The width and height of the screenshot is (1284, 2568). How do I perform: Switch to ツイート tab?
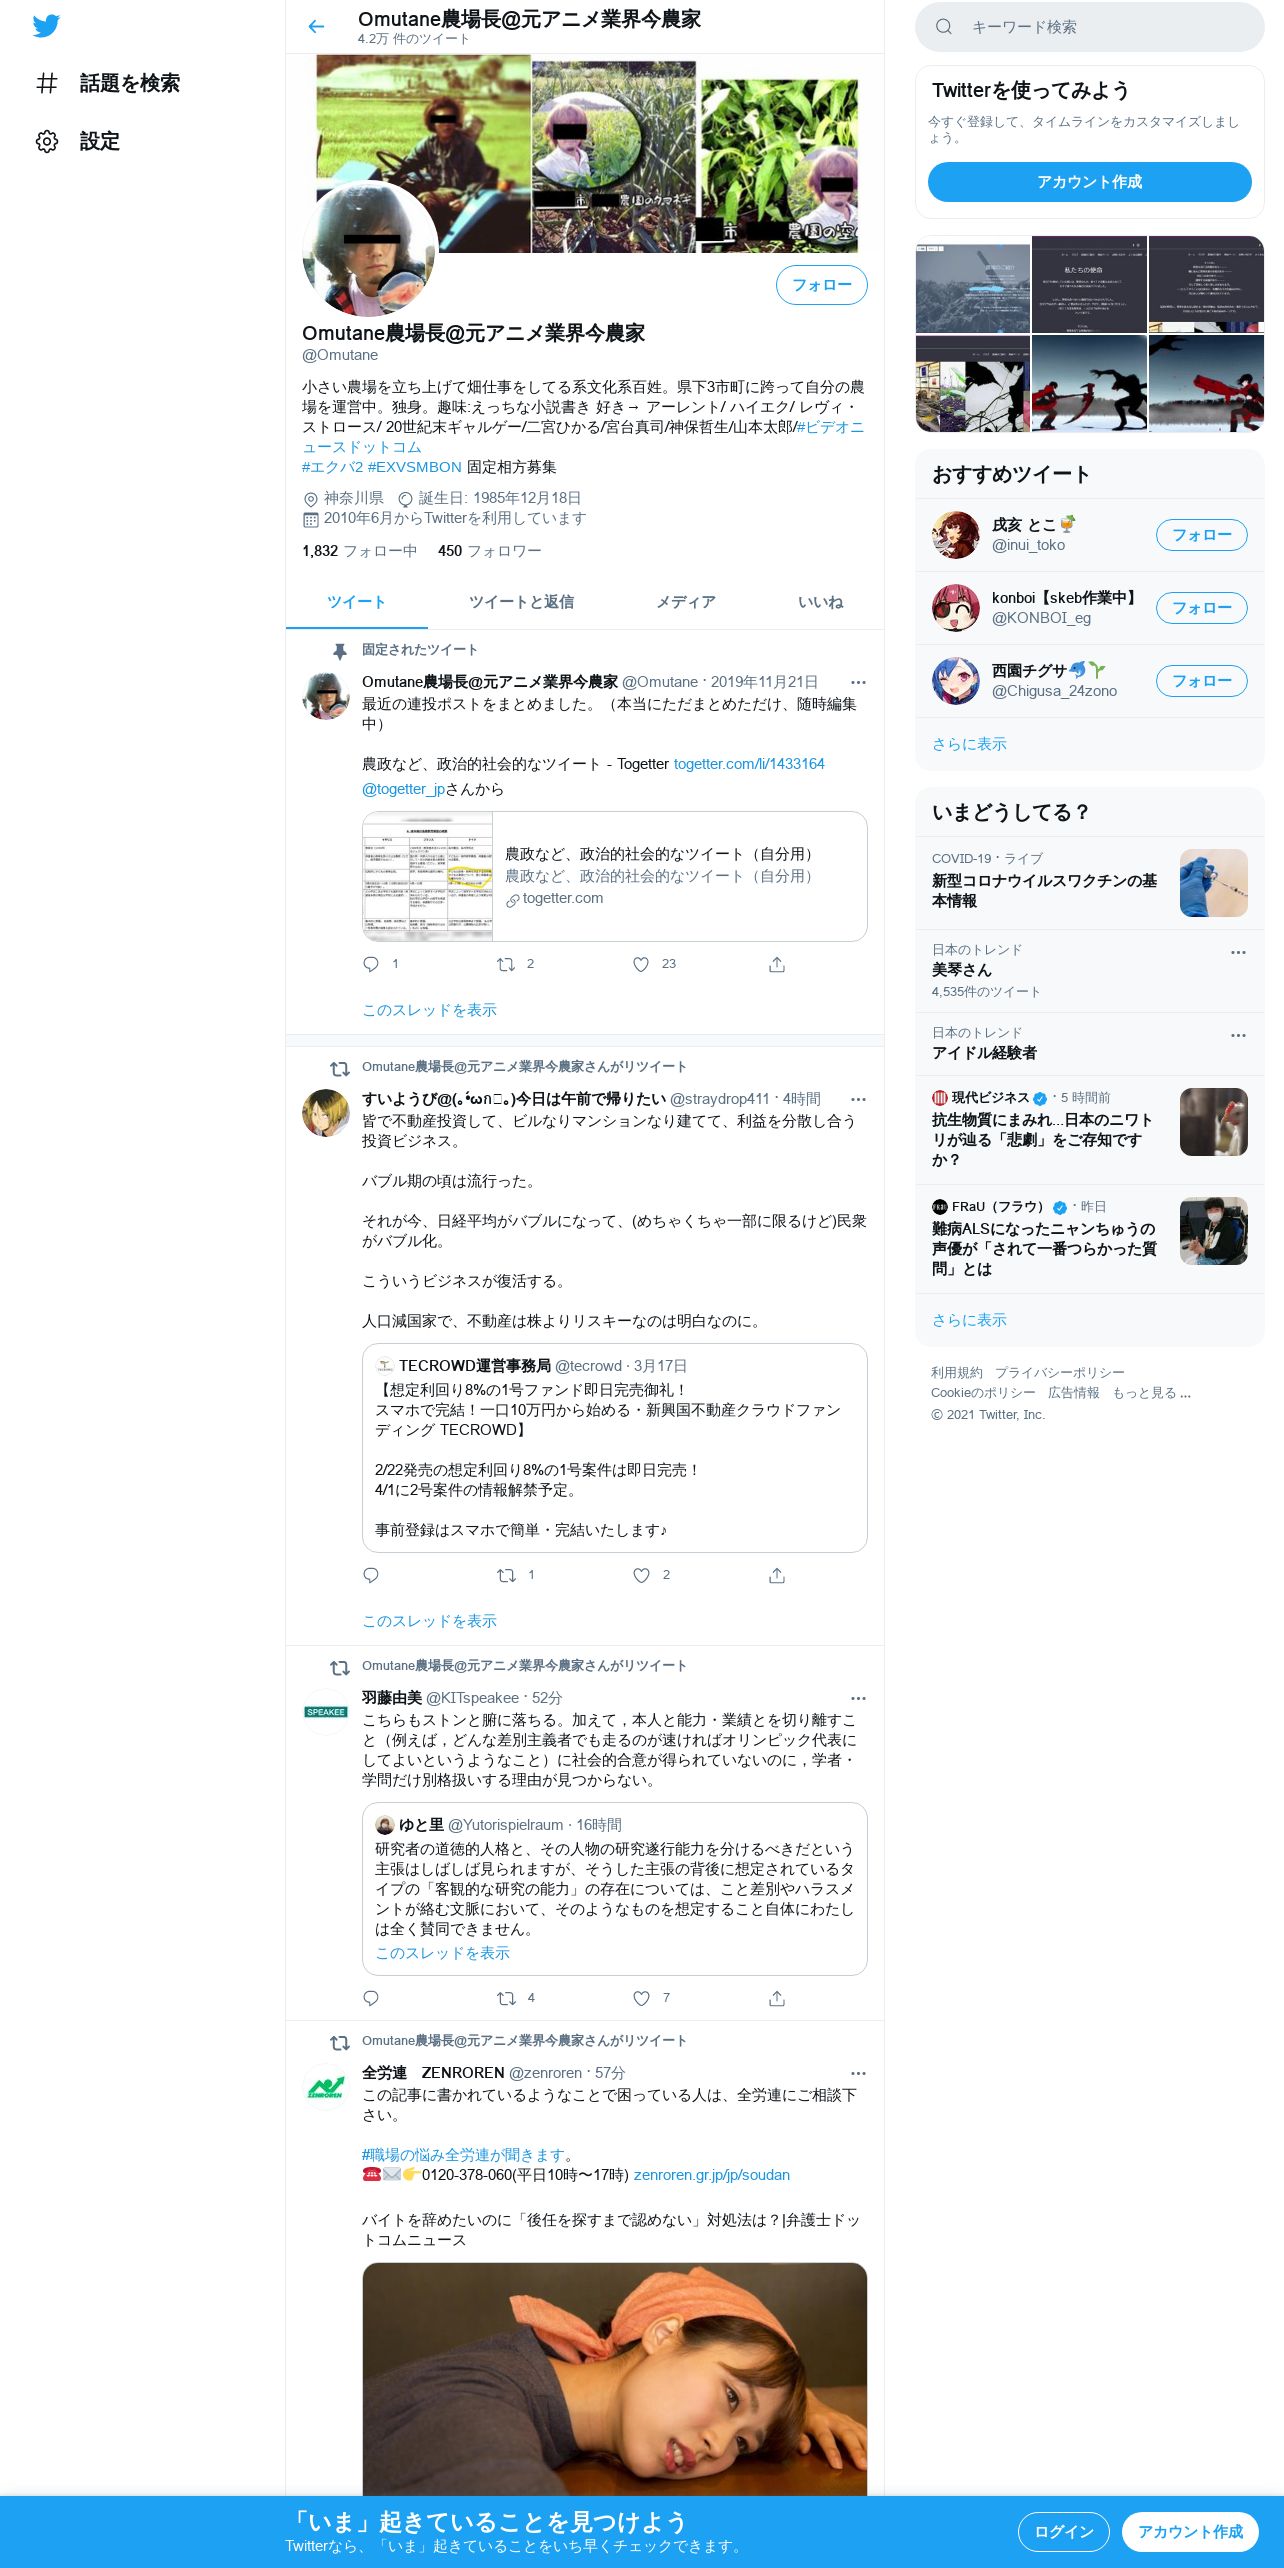tap(356, 602)
